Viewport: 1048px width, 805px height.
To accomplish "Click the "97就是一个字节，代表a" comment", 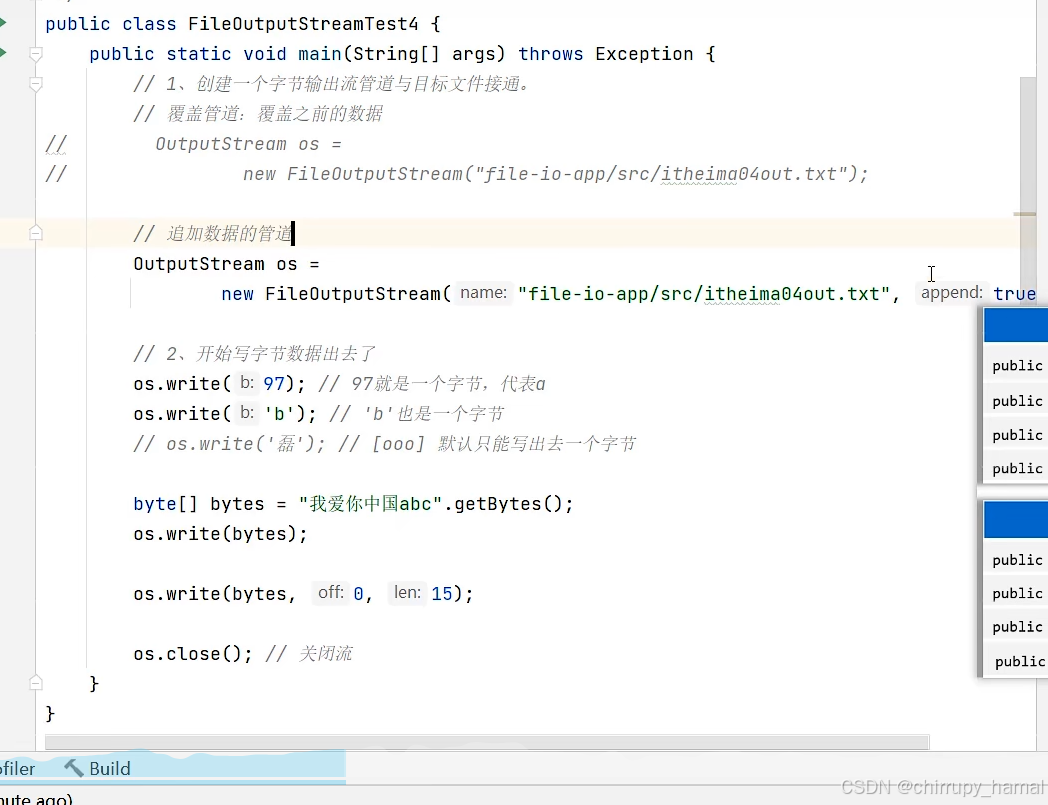I will pyautogui.click(x=432, y=384).
